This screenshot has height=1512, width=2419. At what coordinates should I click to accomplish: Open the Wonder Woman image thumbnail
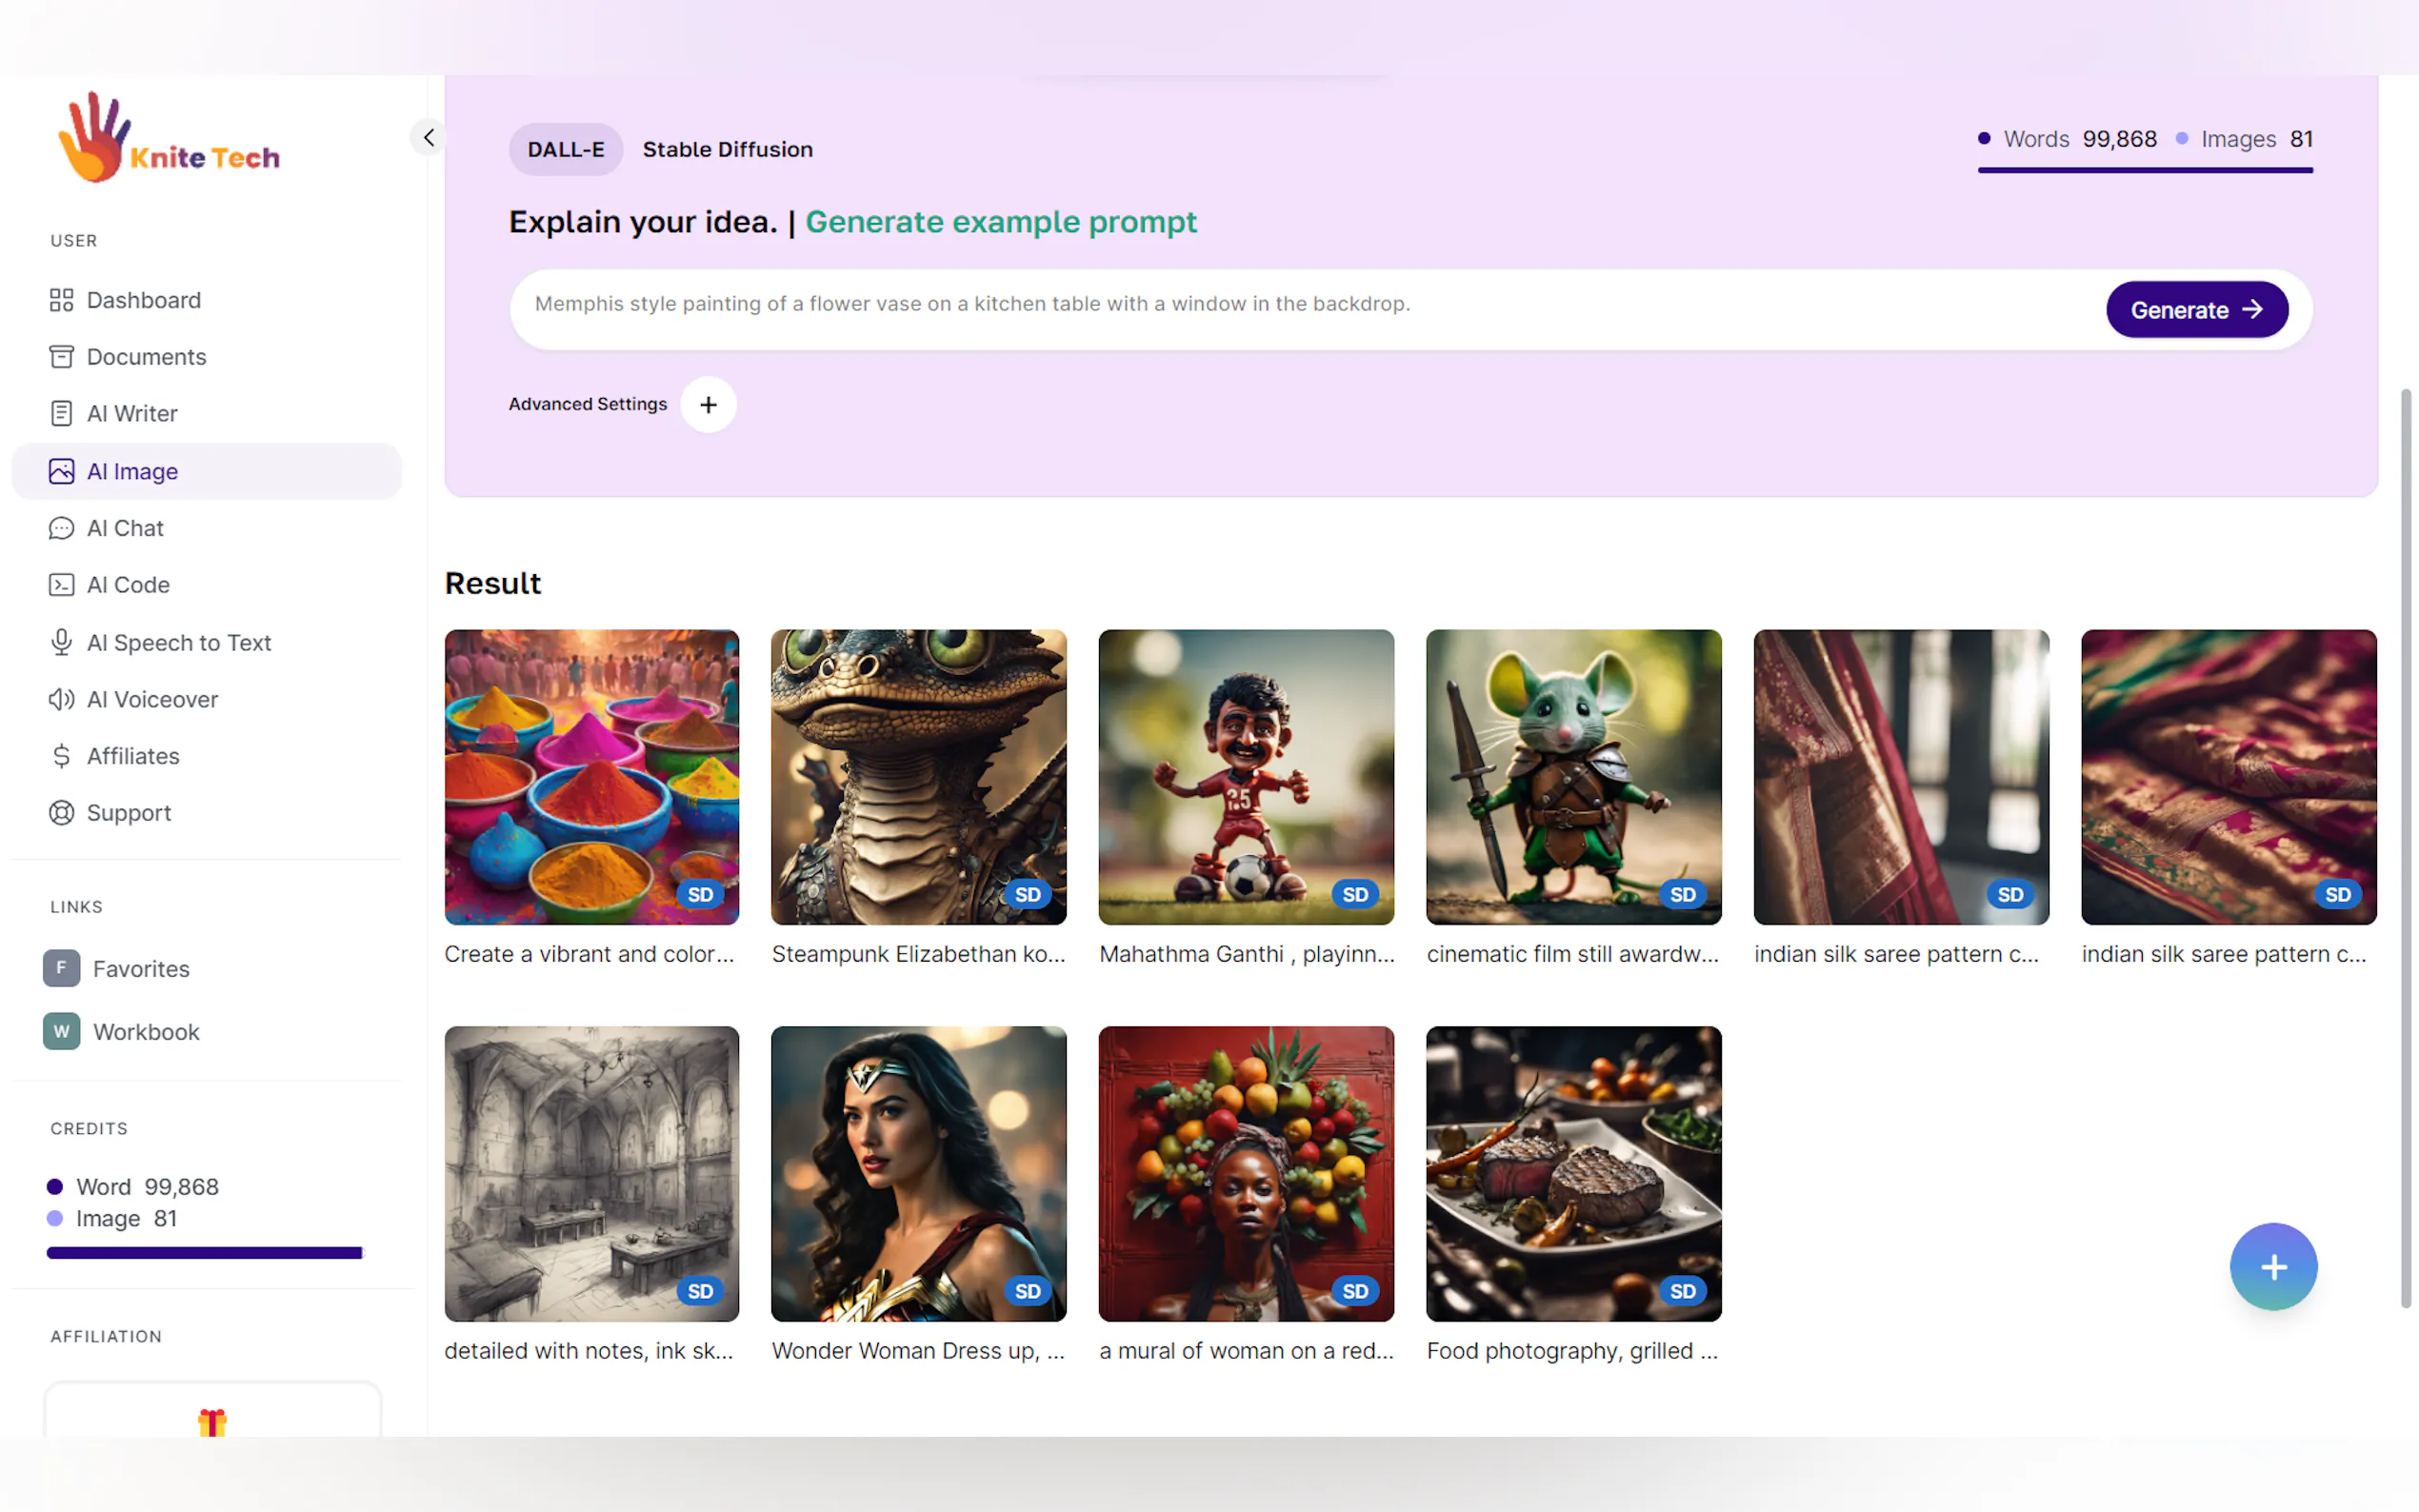pos(918,1173)
